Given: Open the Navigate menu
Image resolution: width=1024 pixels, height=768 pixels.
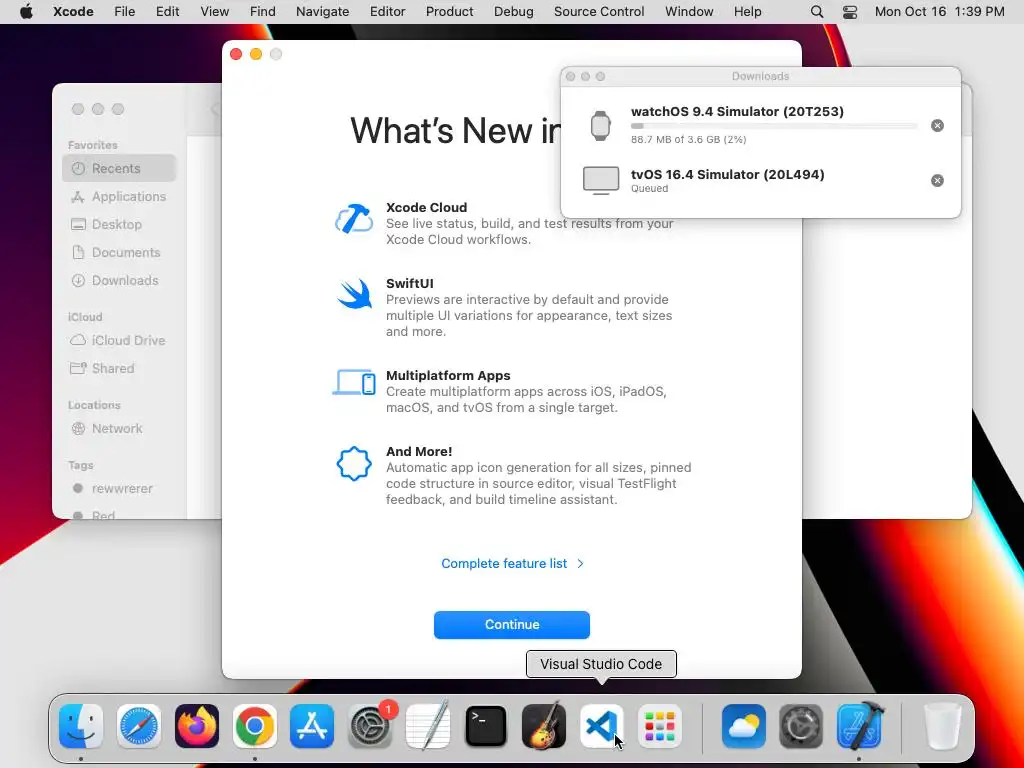Looking at the screenshot, I should [x=323, y=12].
